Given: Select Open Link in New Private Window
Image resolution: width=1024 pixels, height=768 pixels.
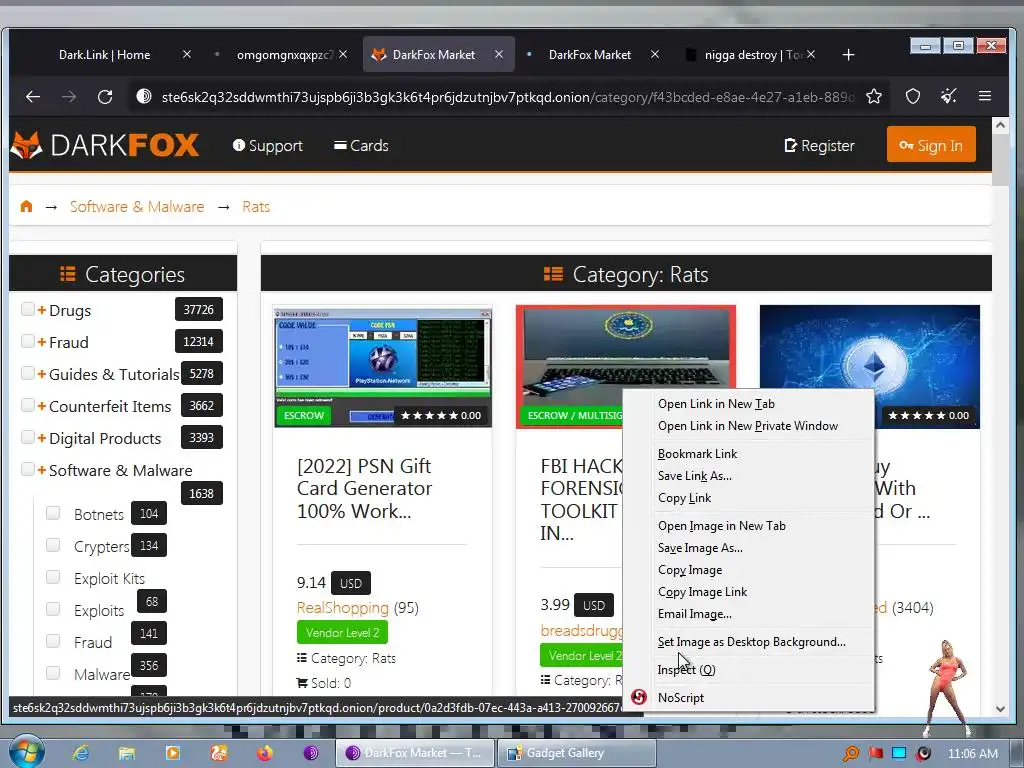Looking at the screenshot, I should pos(748,426).
